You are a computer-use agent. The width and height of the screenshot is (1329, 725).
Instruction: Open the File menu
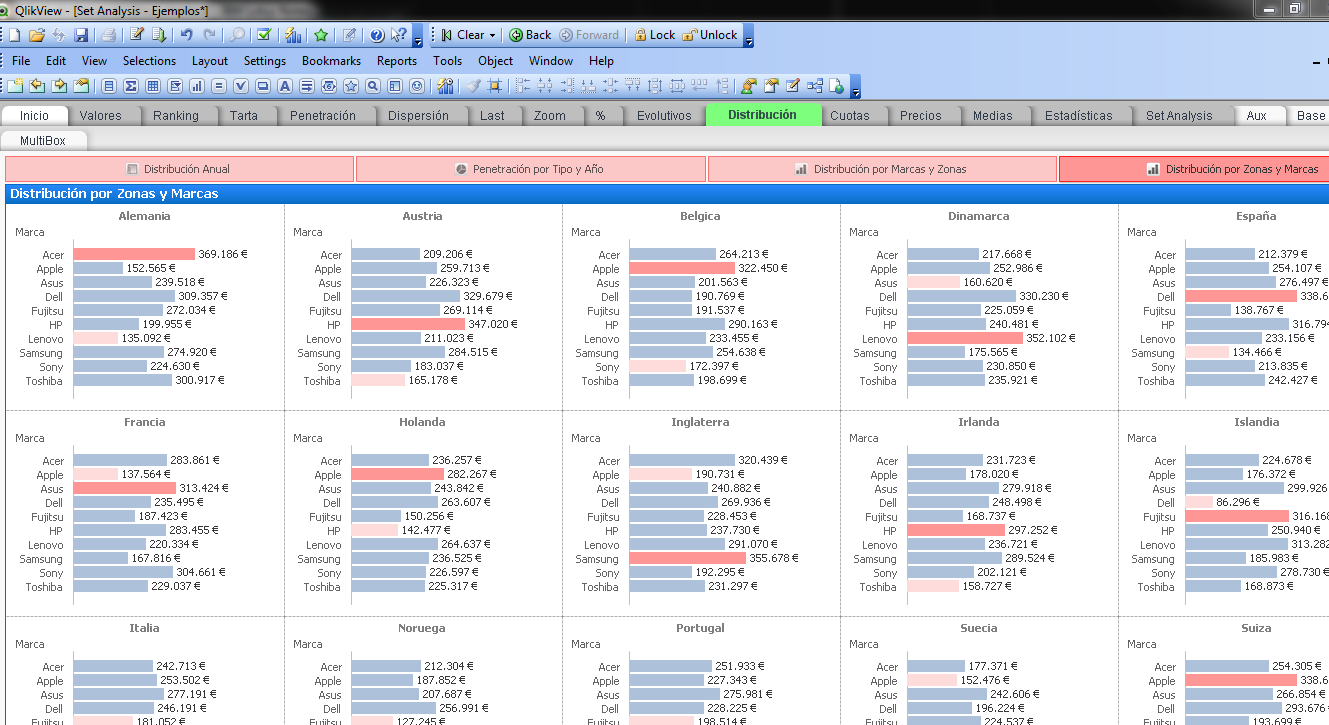click(x=21, y=61)
